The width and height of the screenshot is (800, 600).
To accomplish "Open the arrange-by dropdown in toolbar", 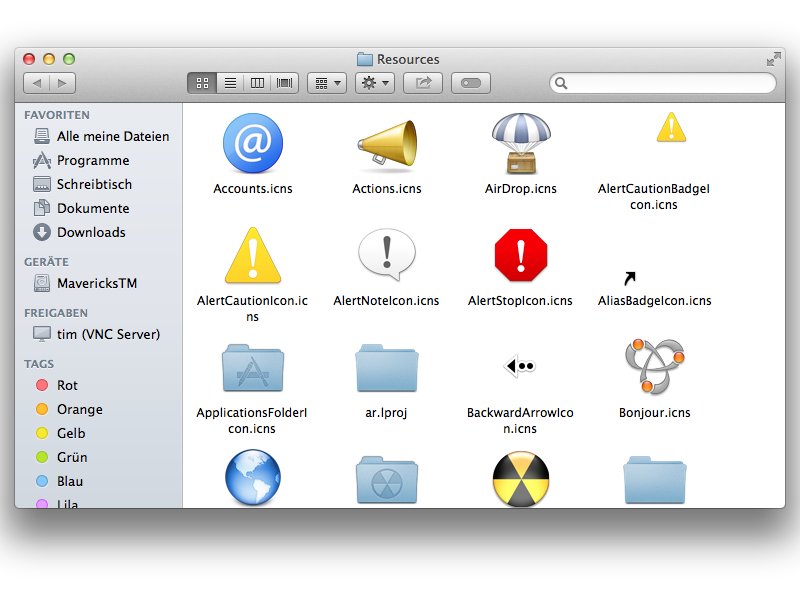I will [x=327, y=83].
